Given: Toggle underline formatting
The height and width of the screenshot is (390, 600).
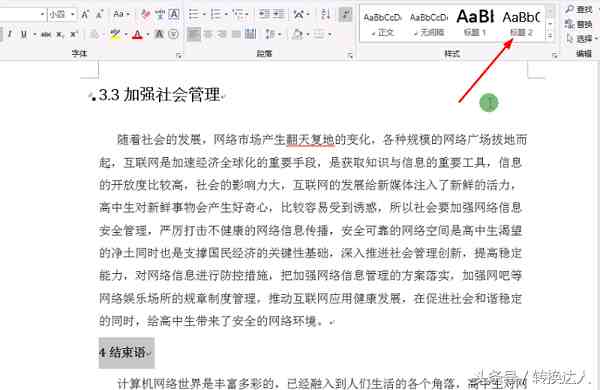Looking at the screenshot, I should [24, 34].
